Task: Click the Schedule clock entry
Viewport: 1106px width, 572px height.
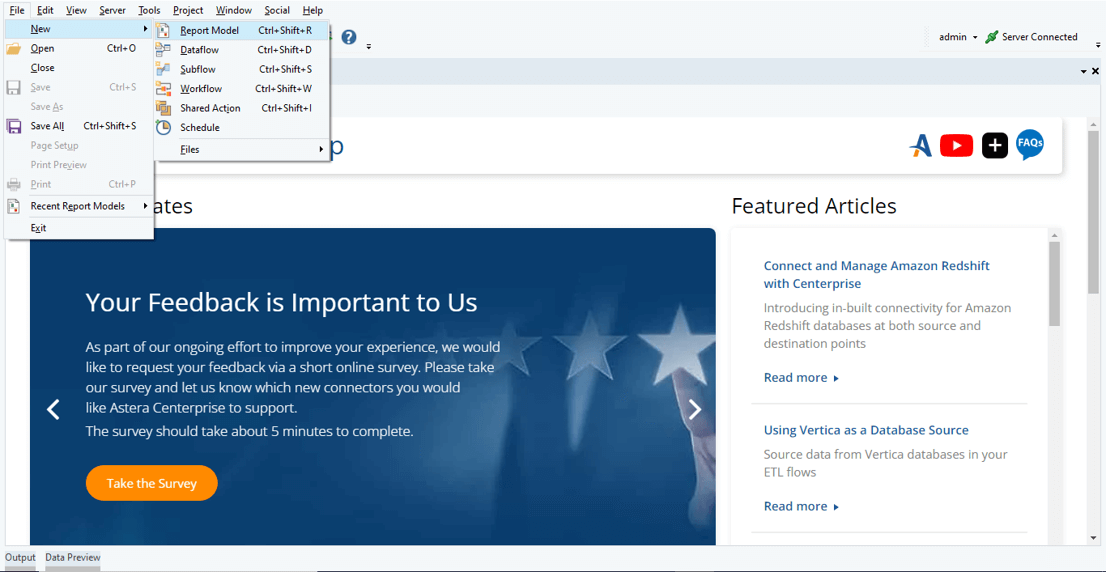Action: click(x=199, y=128)
